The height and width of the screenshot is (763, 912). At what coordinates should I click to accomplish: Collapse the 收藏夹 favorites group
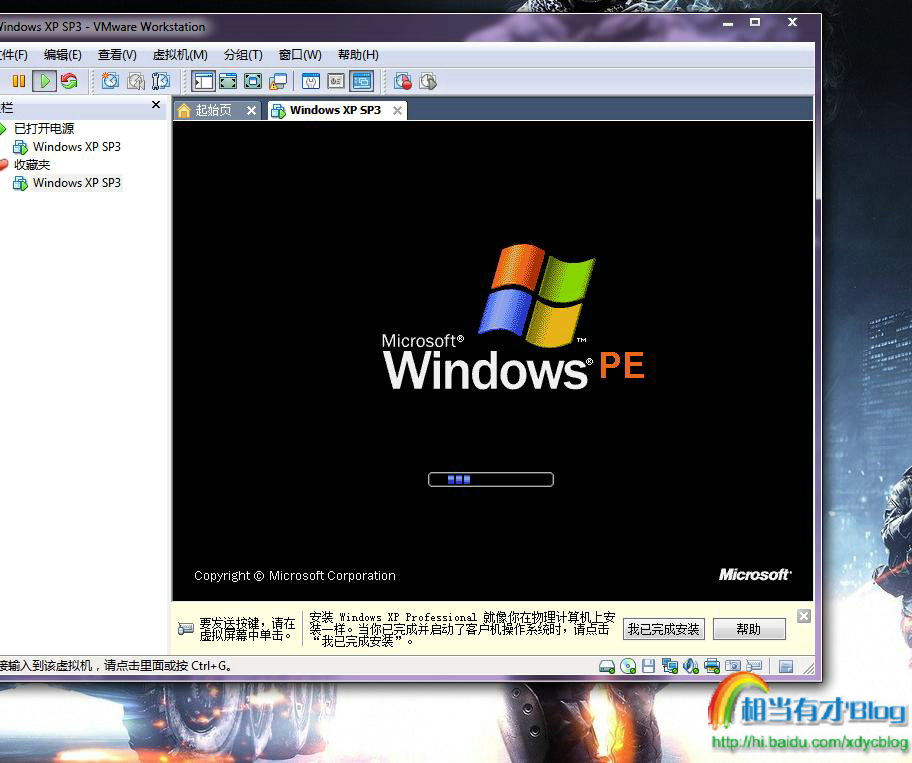(x=3, y=165)
